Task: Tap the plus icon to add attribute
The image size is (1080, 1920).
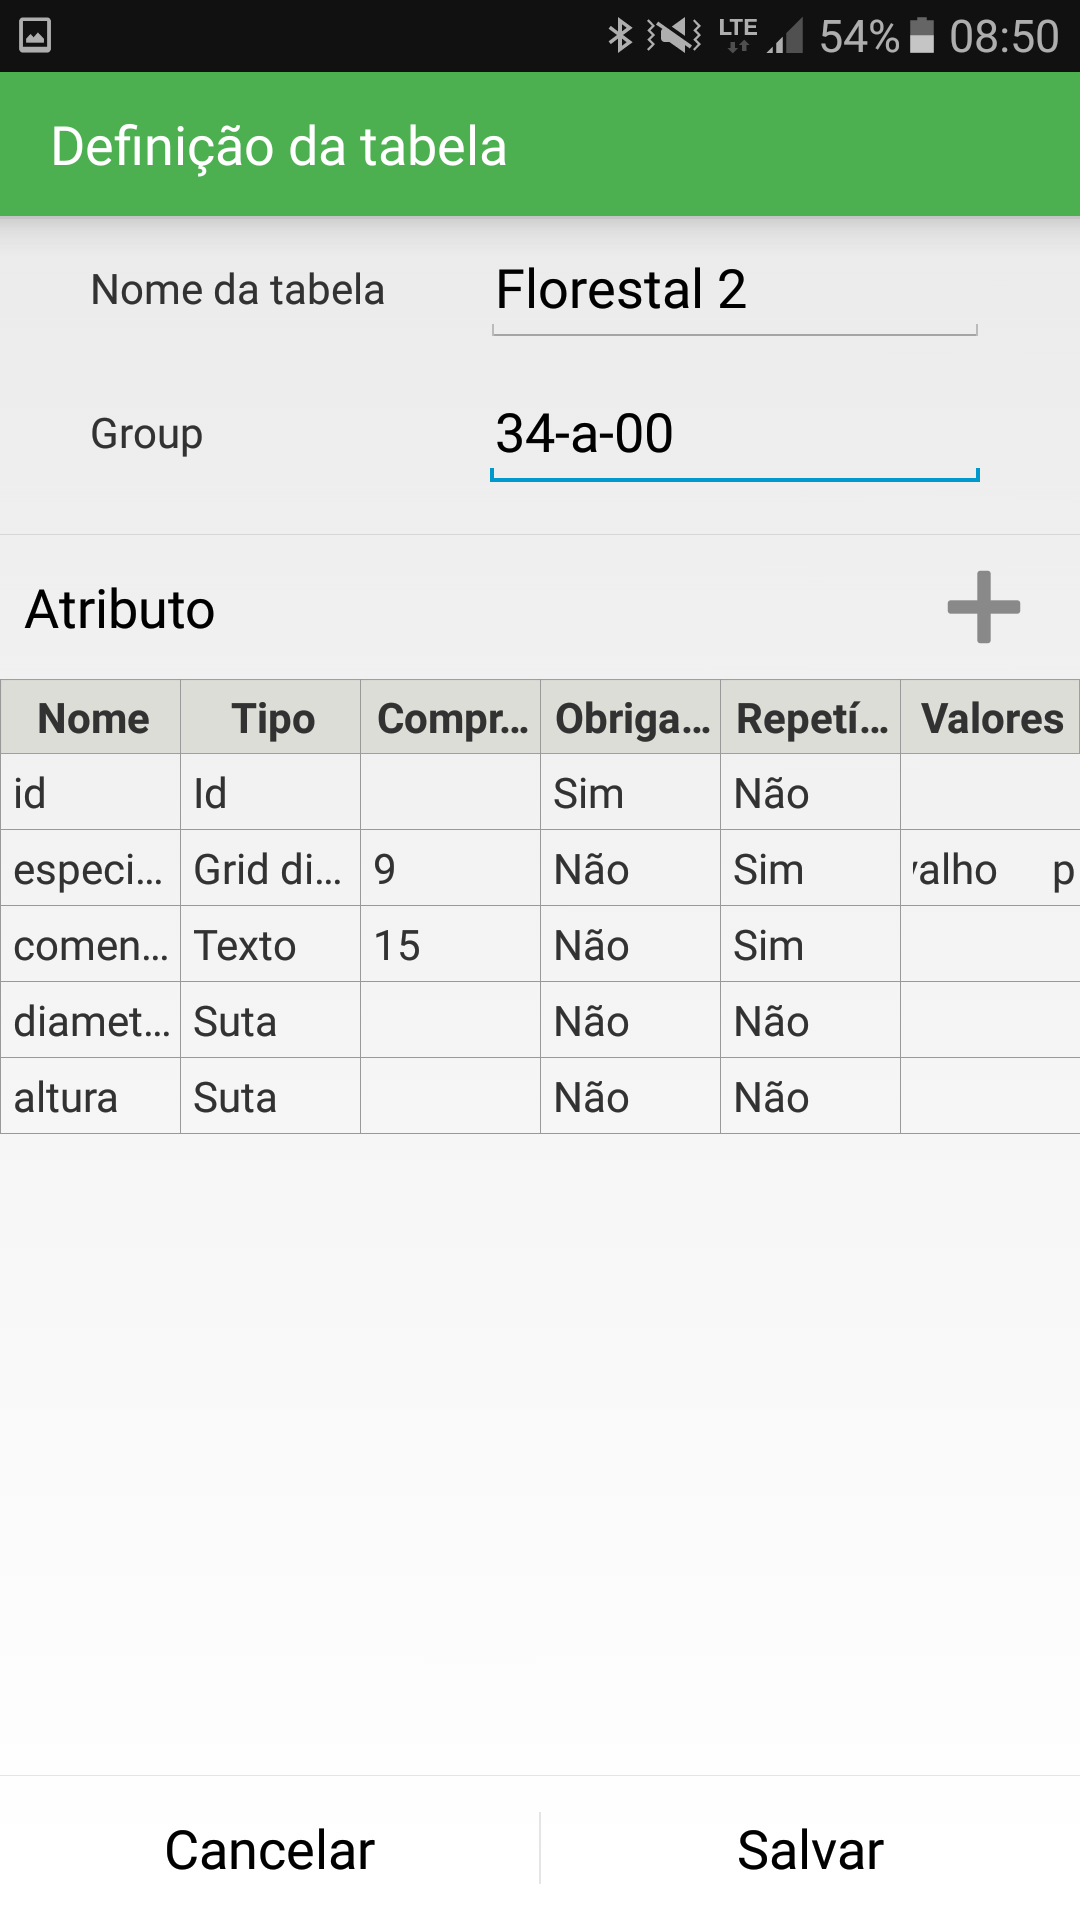Action: point(983,607)
